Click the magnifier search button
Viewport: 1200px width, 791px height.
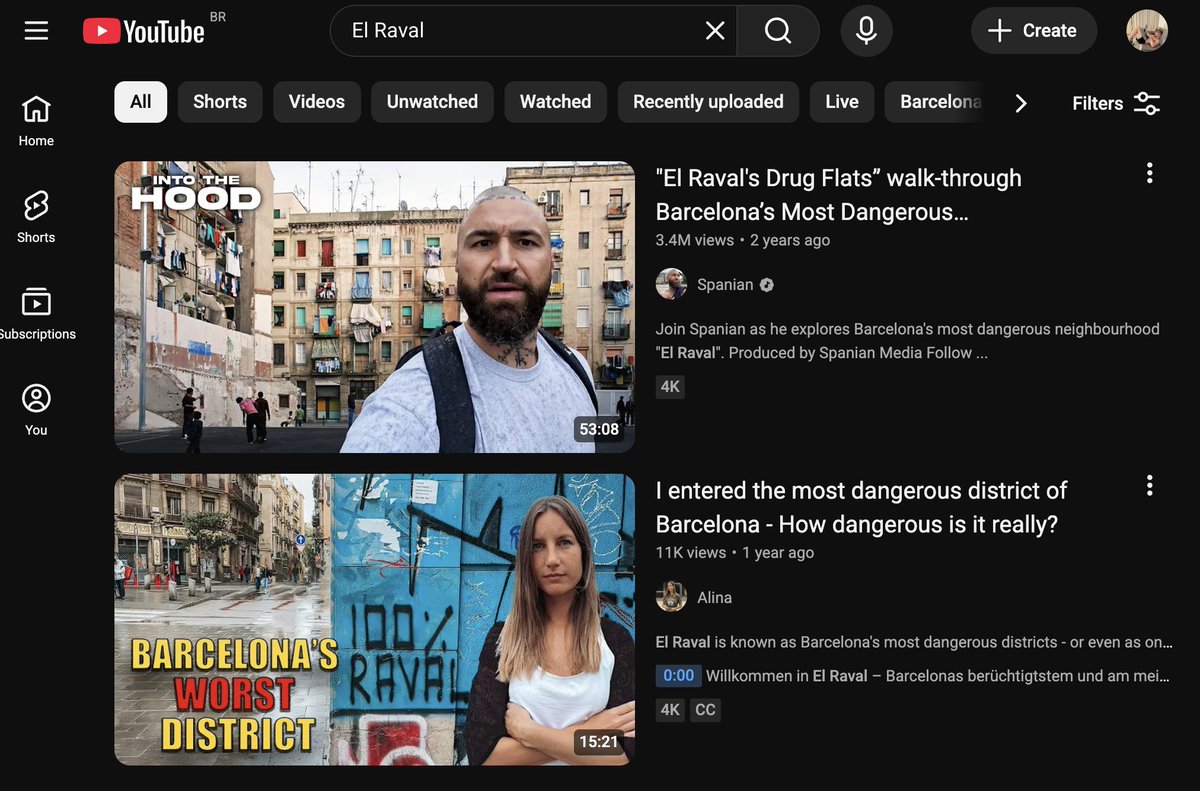click(778, 31)
